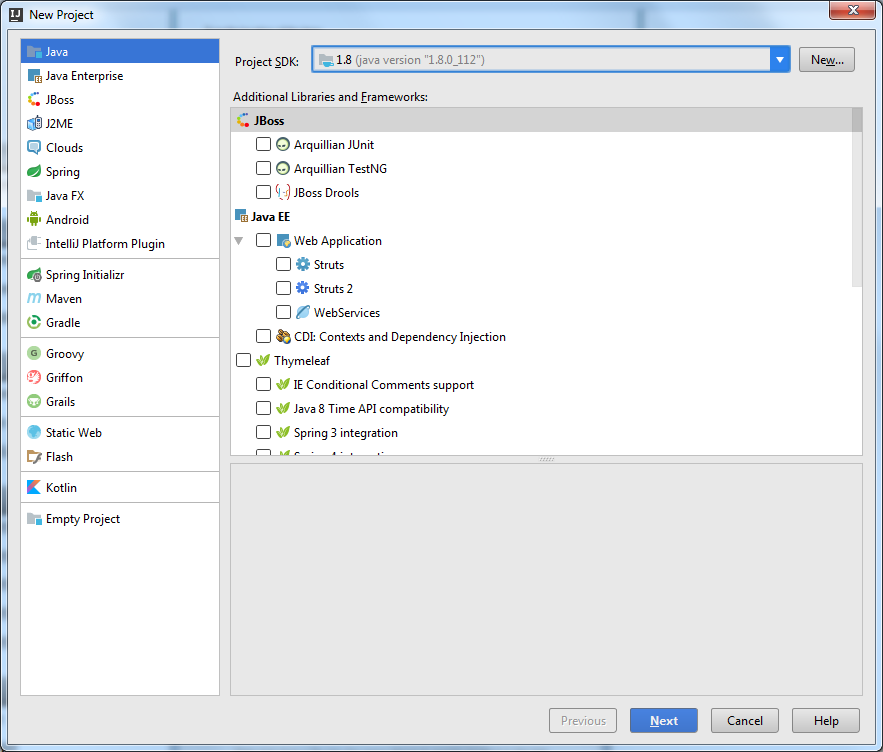The height and width of the screenshot is (752, 883).
Task: Click the Next button
Action: 663,720
